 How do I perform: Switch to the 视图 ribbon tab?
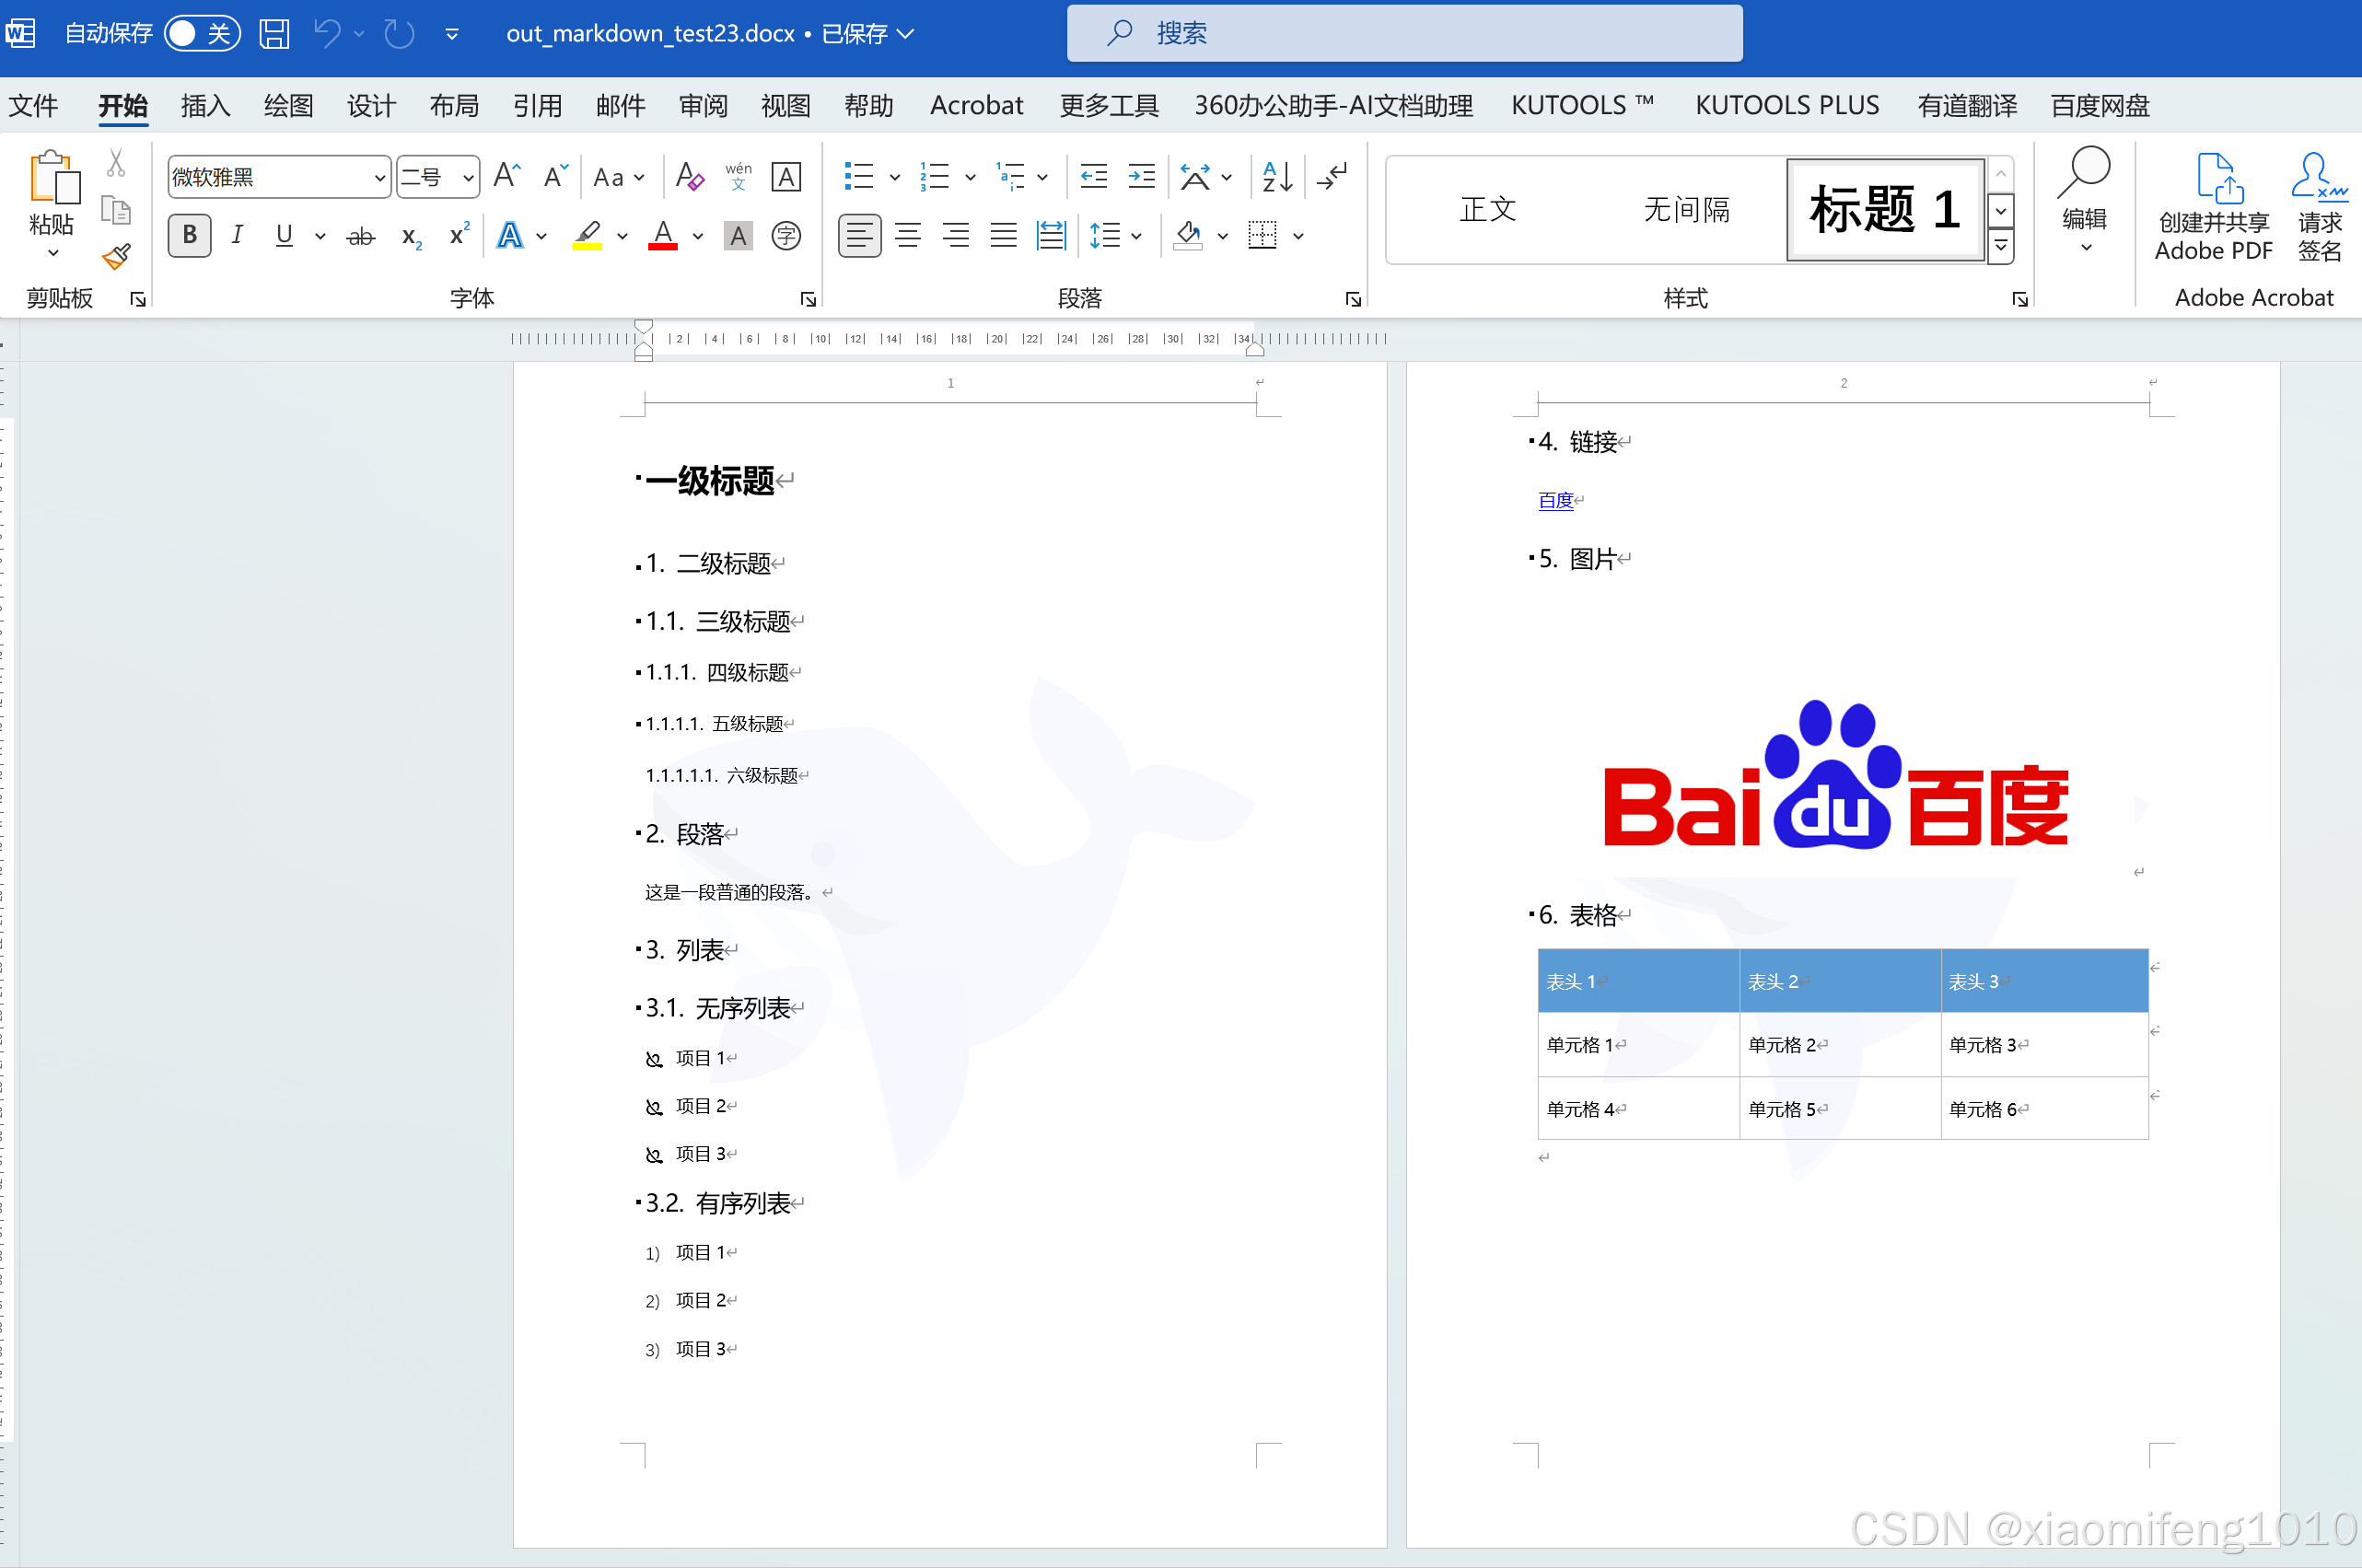[785, 106]
